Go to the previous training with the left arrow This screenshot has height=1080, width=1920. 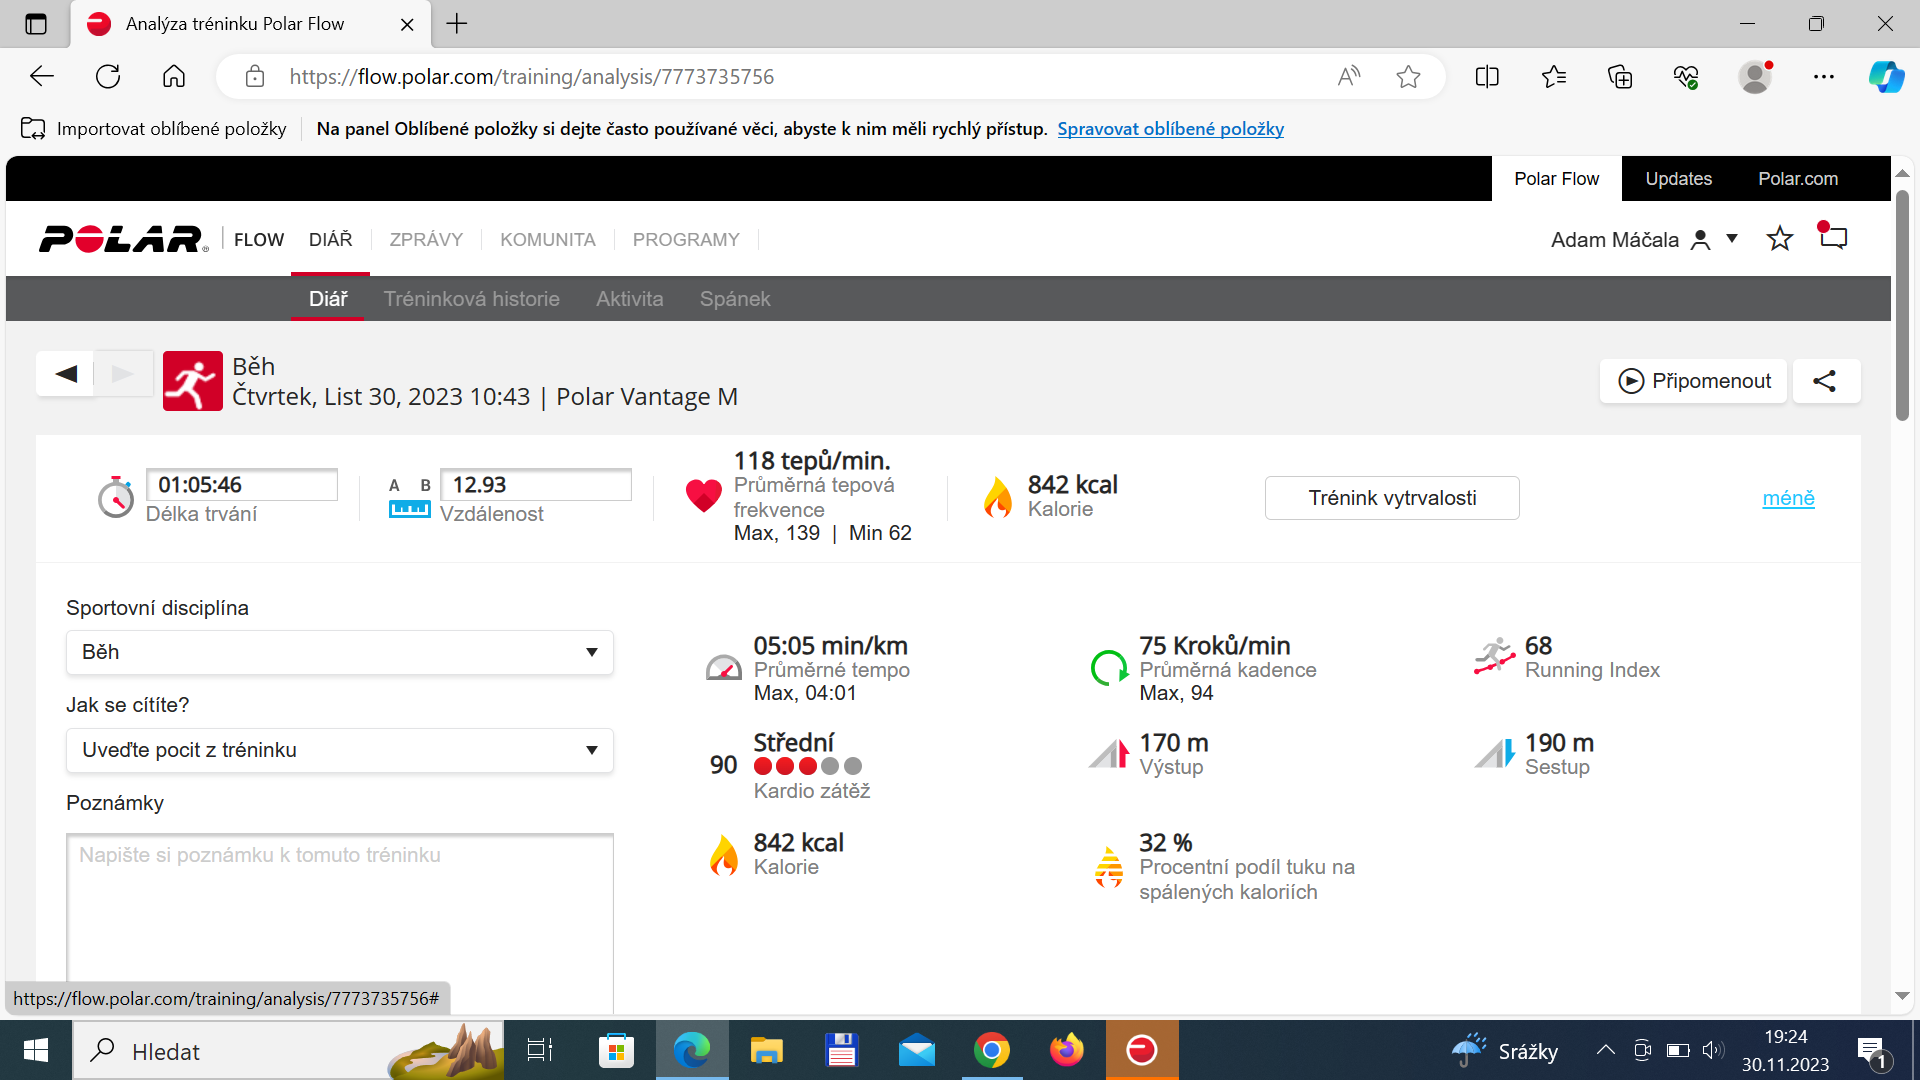point(66,374)
